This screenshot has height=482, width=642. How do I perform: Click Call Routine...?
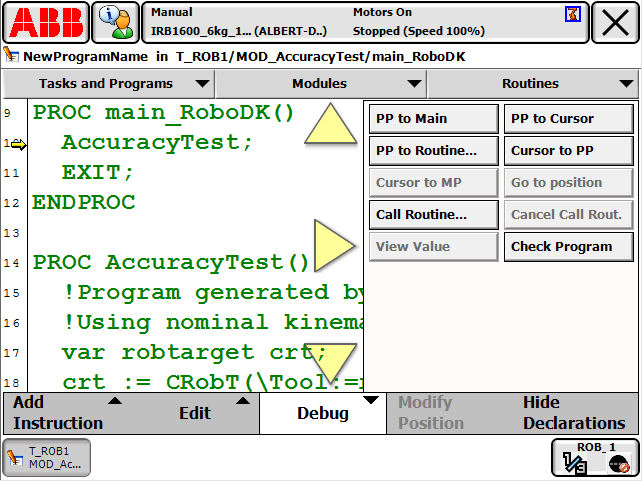point(434,215)
